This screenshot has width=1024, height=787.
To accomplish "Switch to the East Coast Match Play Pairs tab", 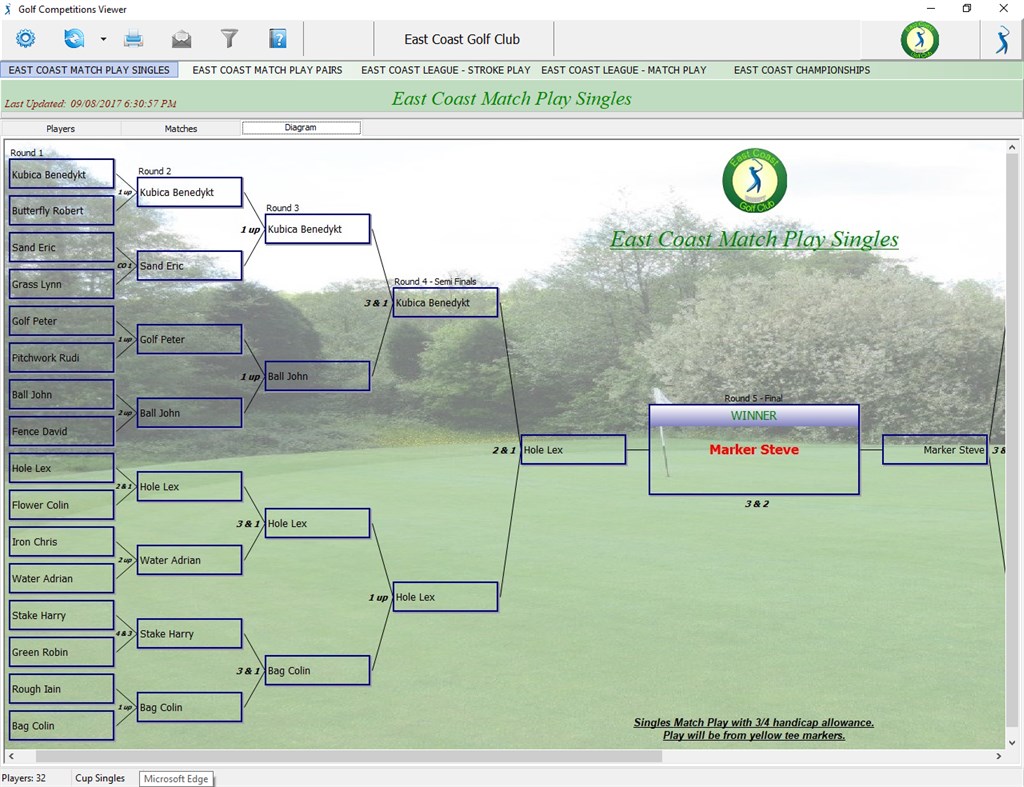I will click(x=266, y=70).
